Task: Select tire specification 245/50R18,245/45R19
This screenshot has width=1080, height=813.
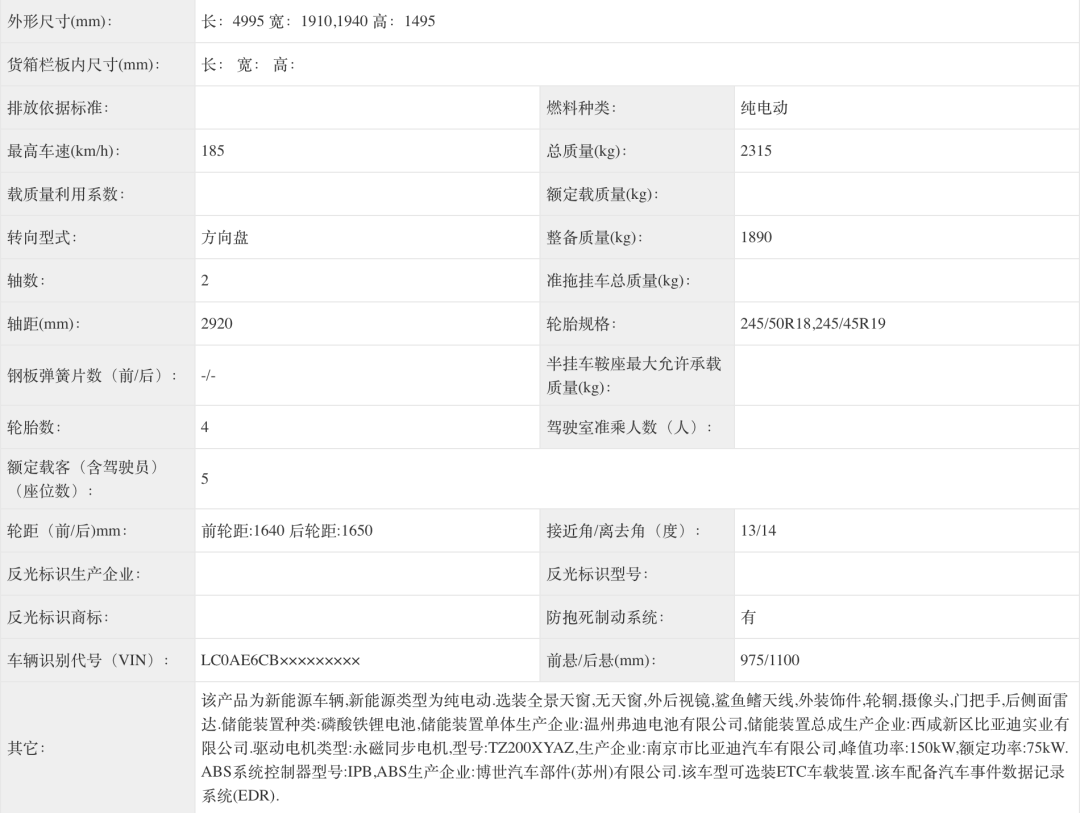Action: coord(813,324)
